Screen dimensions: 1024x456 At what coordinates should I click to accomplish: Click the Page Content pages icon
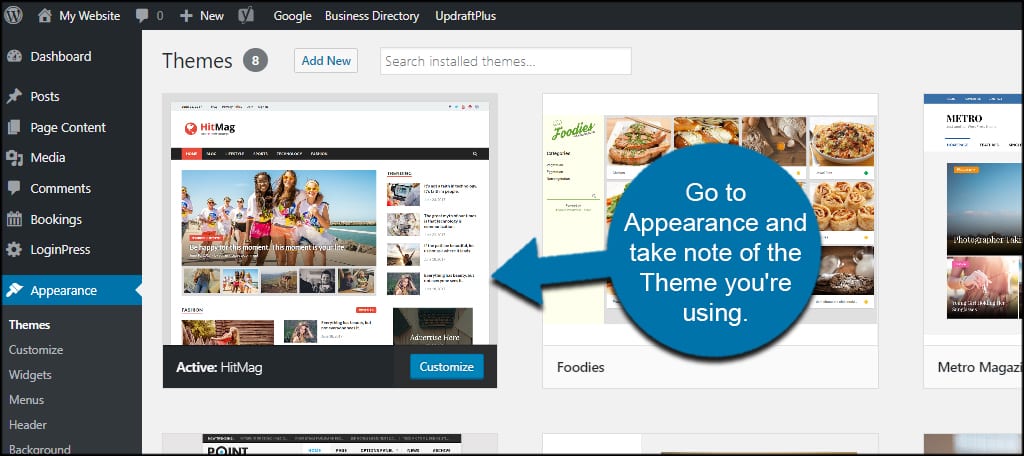[x=14, y=127]
